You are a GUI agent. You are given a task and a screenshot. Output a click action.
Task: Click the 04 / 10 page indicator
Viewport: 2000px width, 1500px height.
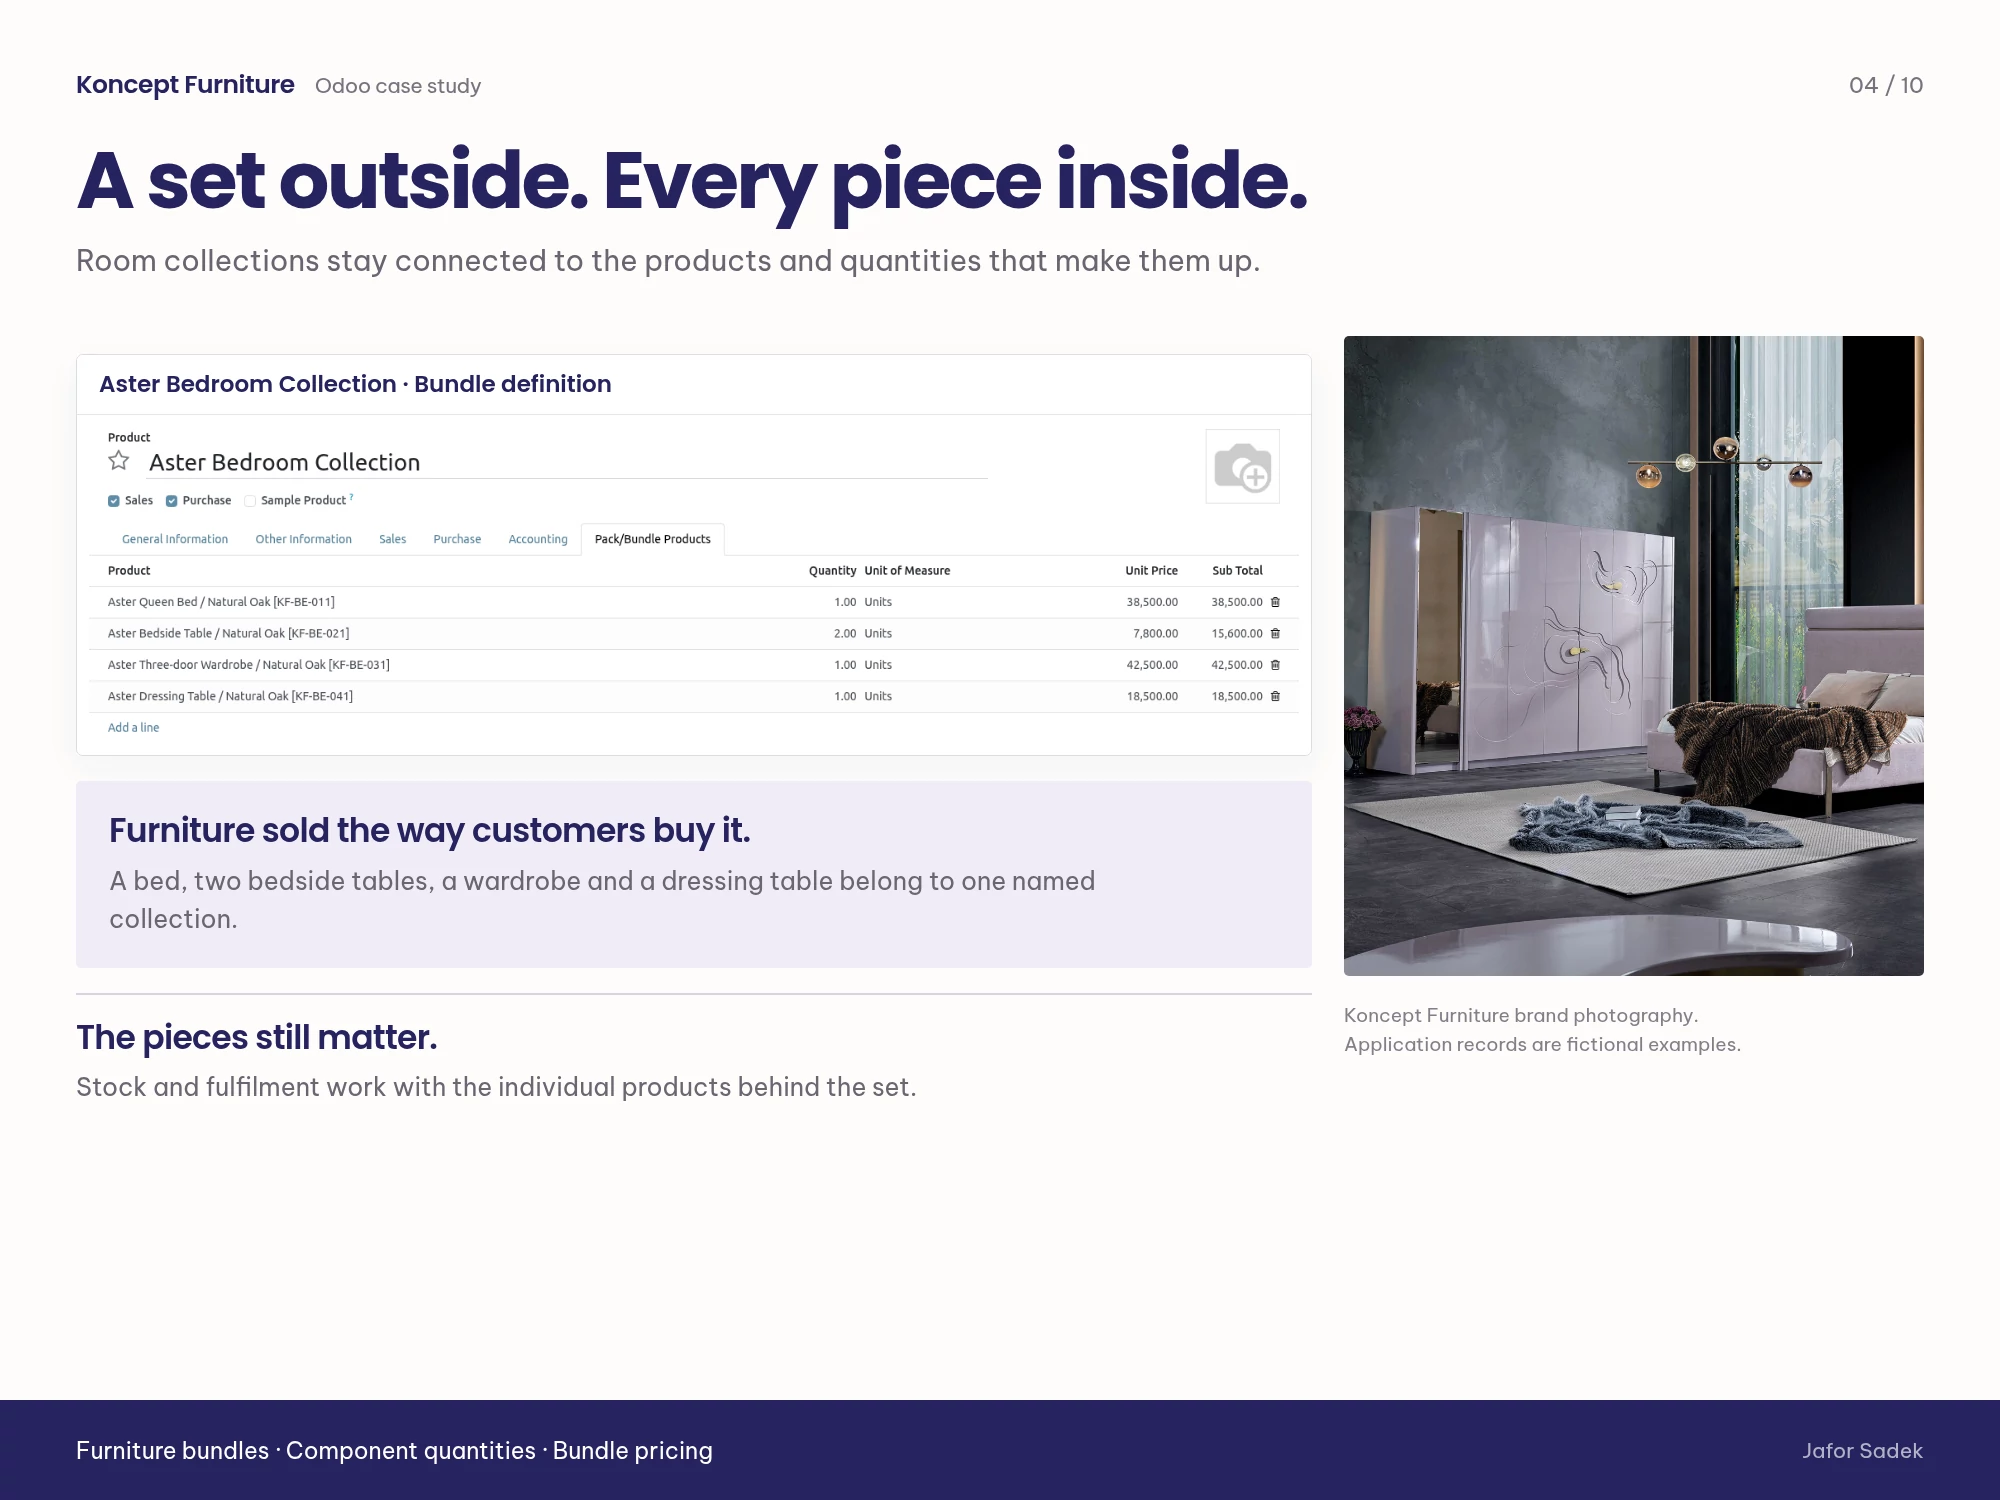tap(1886, 85)
